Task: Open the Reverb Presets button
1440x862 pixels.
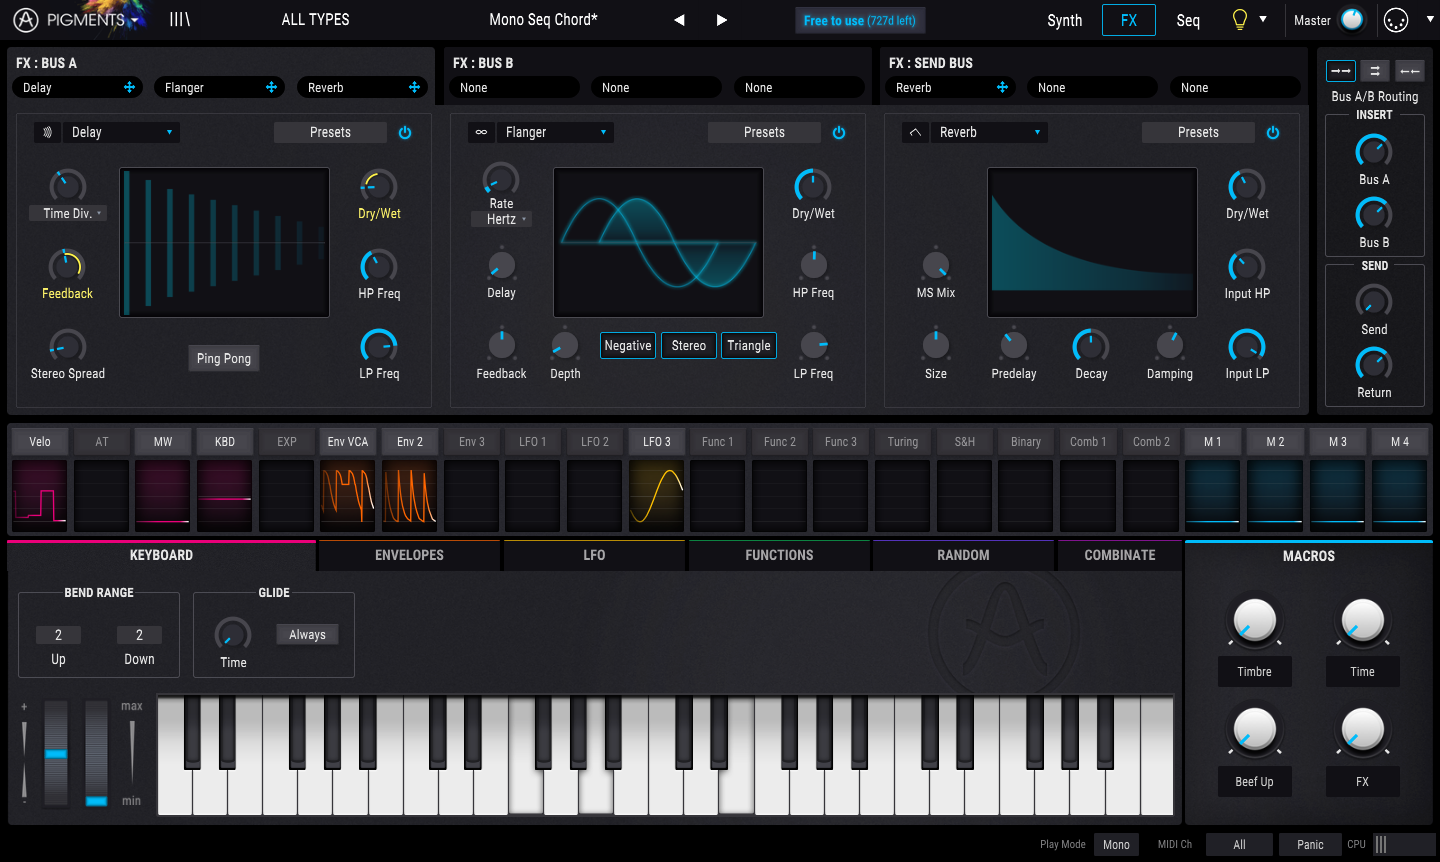Action: 1198,132
